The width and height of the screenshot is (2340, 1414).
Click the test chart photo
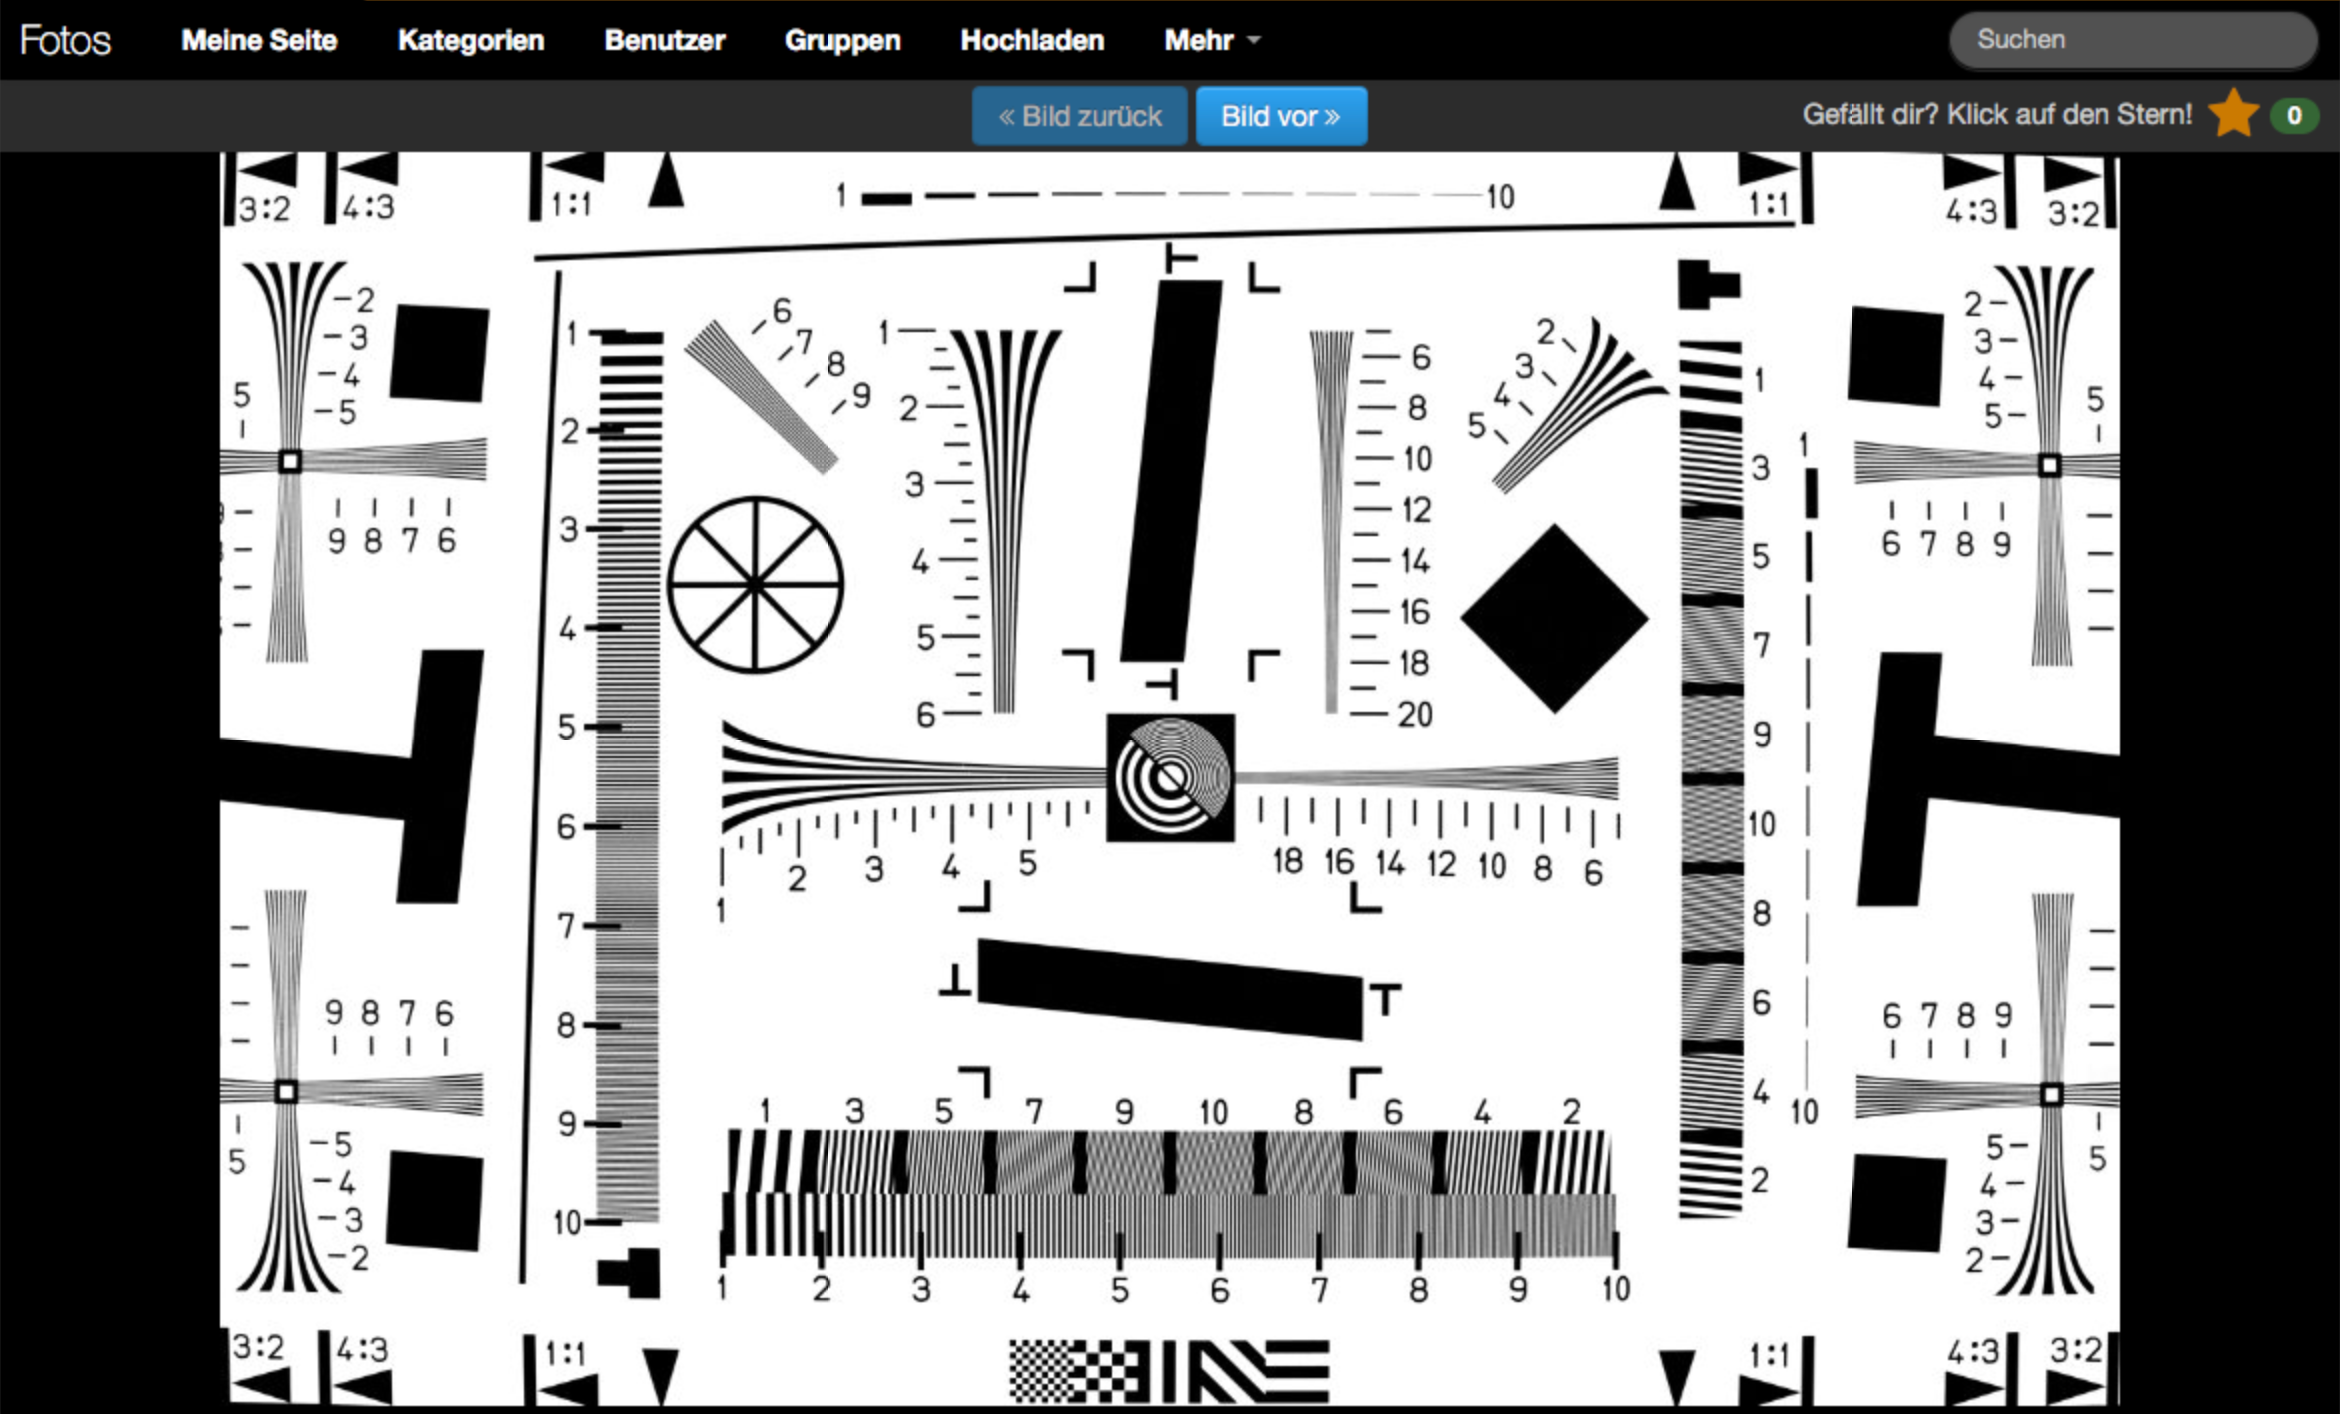pyautogui.click(x=1169, y=779)
